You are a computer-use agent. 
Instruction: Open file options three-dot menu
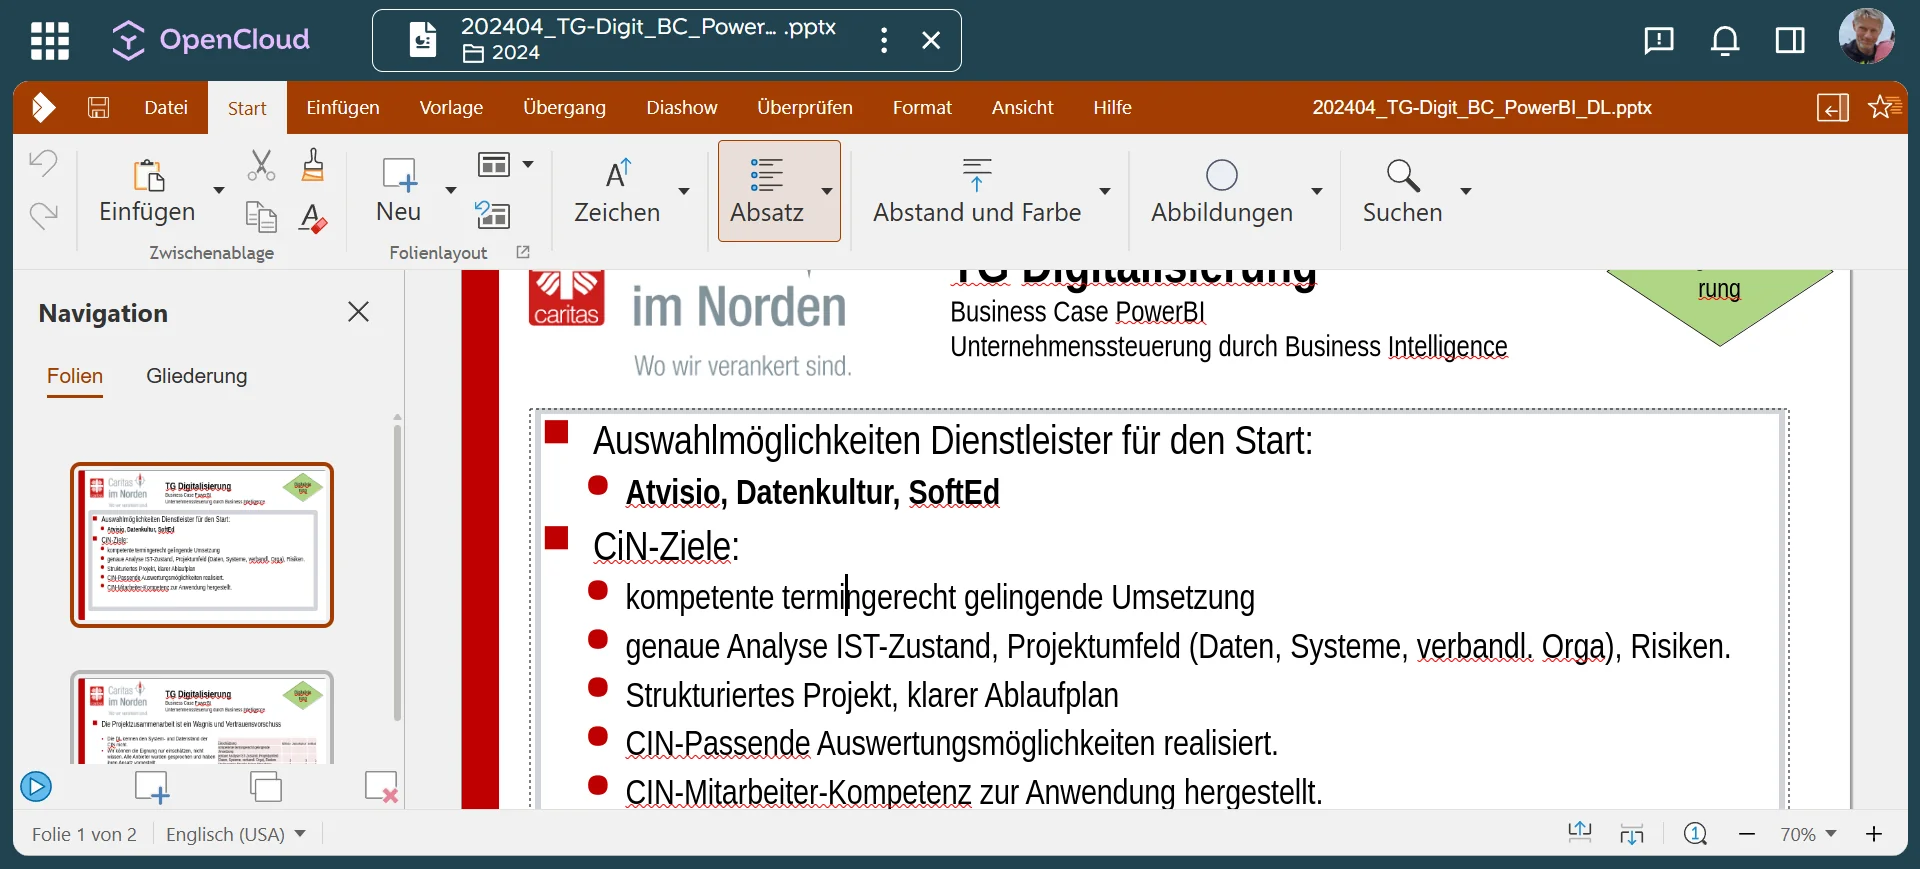[884, 40]
